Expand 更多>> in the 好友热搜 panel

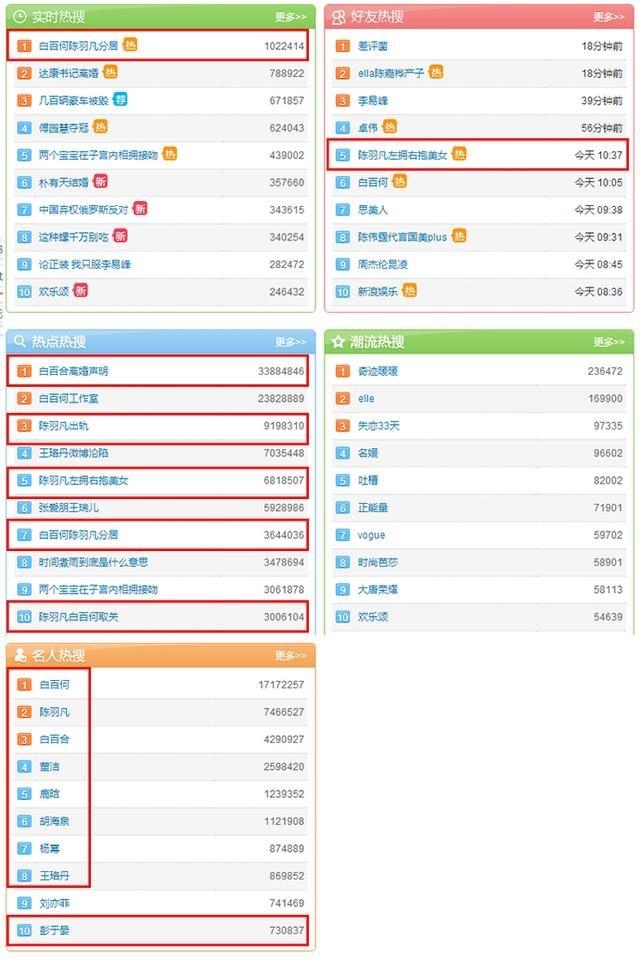click(609, 17)
